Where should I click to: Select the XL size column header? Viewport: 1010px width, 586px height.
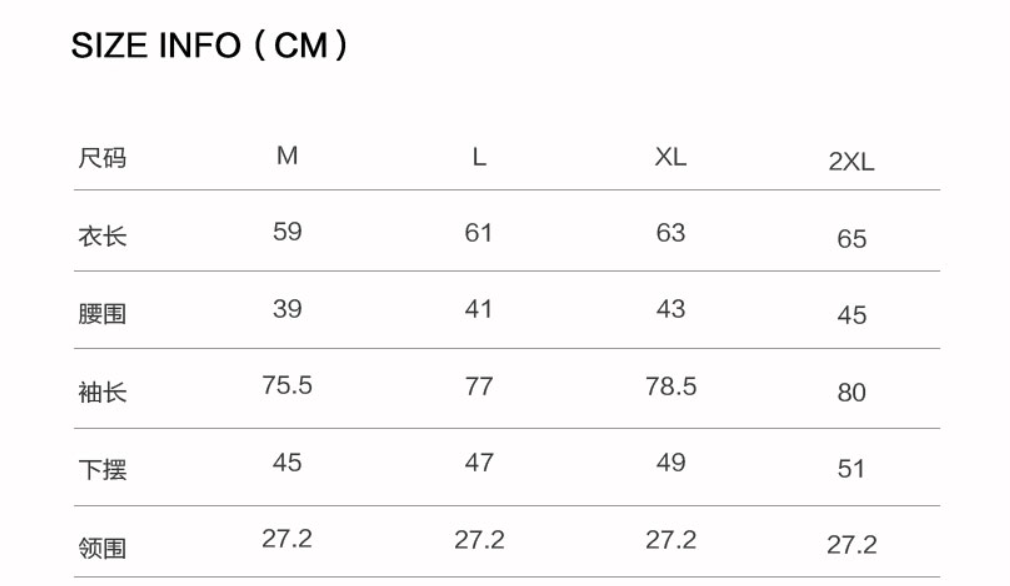[x=670, y=157]
